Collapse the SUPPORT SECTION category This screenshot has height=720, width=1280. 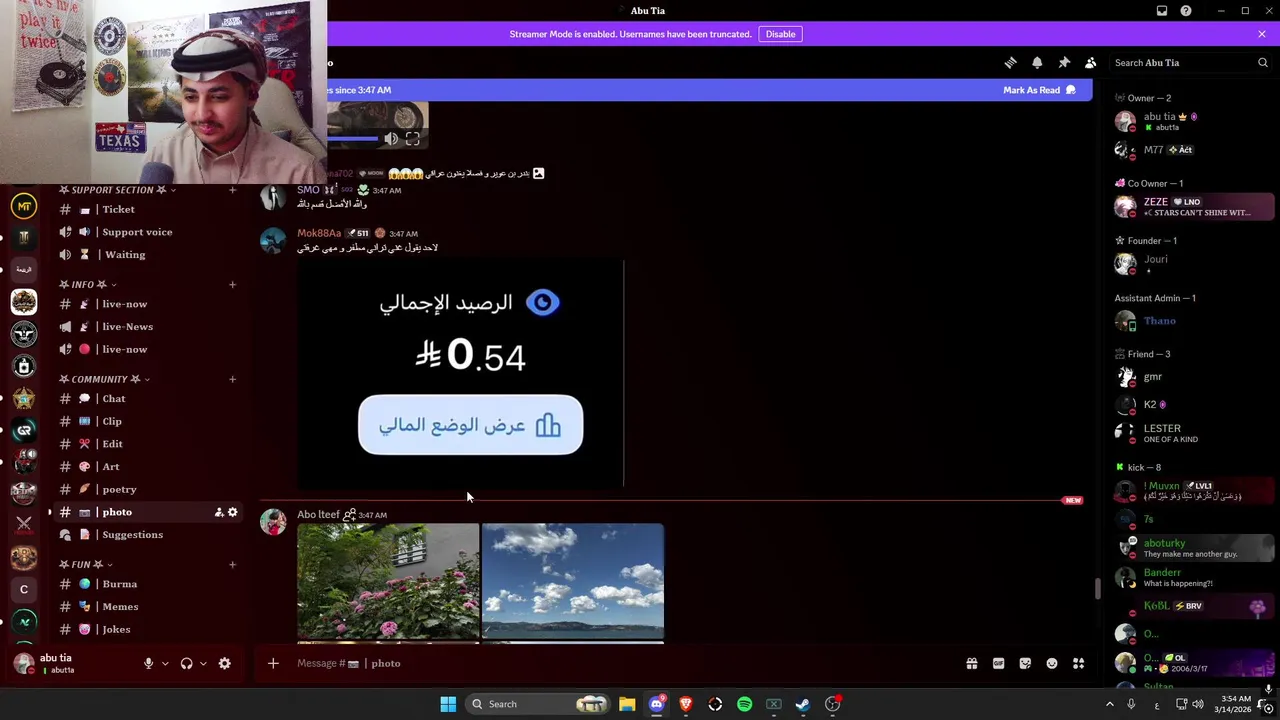pyautogui.click(x=117, y=190)
